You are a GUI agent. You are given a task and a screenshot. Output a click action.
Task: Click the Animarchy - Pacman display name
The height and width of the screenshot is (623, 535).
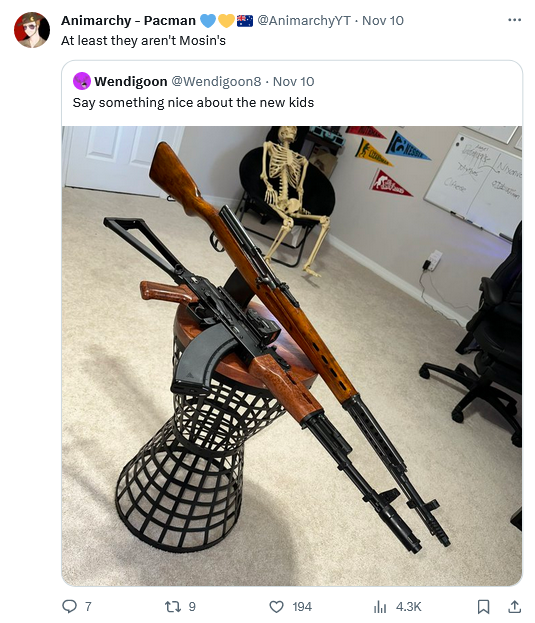[128, 20]
